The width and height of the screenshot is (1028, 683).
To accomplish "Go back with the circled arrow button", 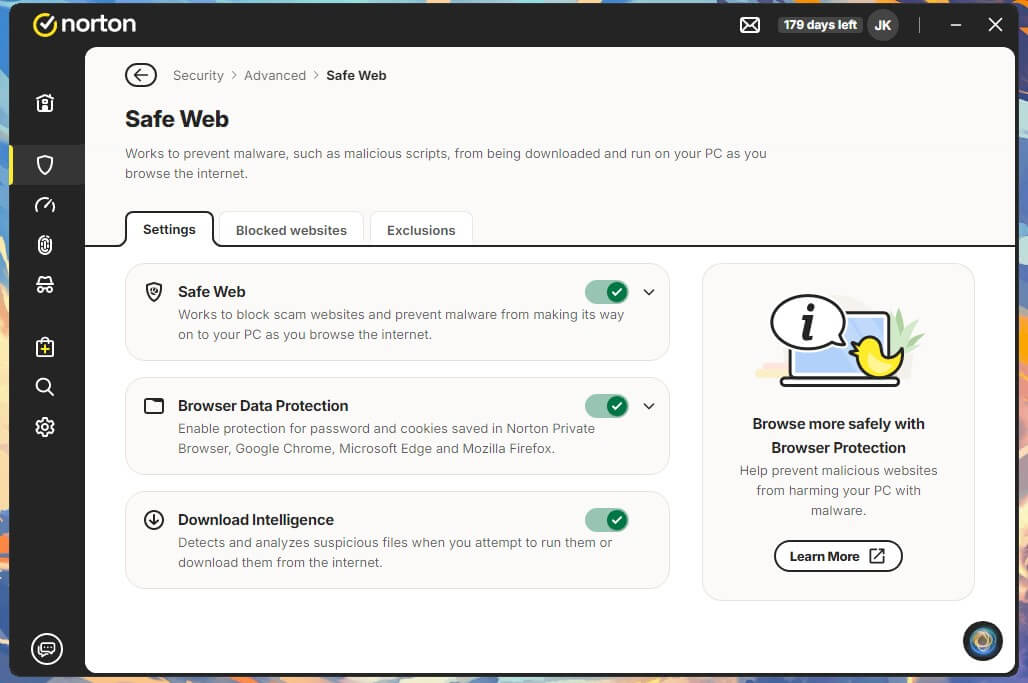I will click(x=141, y=75).
